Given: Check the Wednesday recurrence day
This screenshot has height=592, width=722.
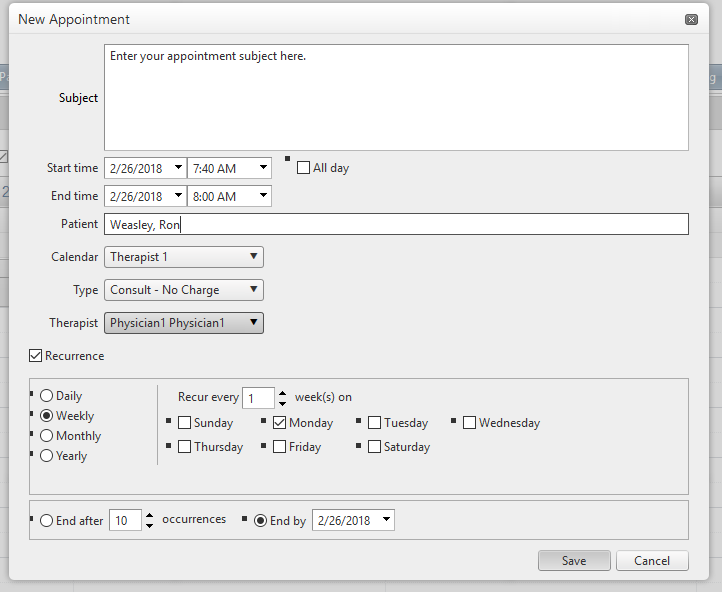Looking at the screenshot, I should point(469,423).
